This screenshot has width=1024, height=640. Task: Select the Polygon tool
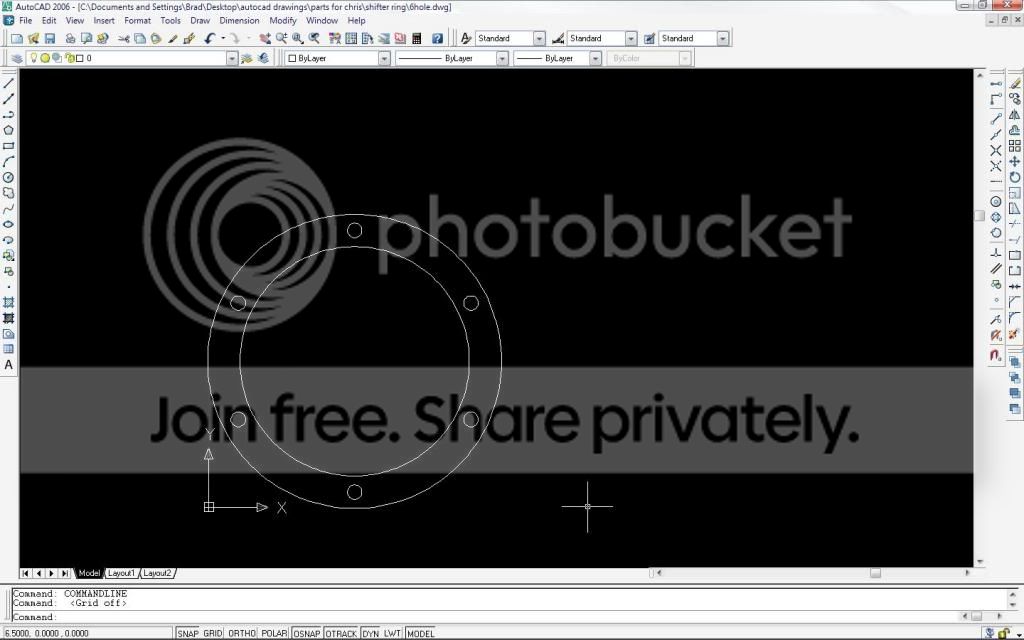click(x=8, y=131)
